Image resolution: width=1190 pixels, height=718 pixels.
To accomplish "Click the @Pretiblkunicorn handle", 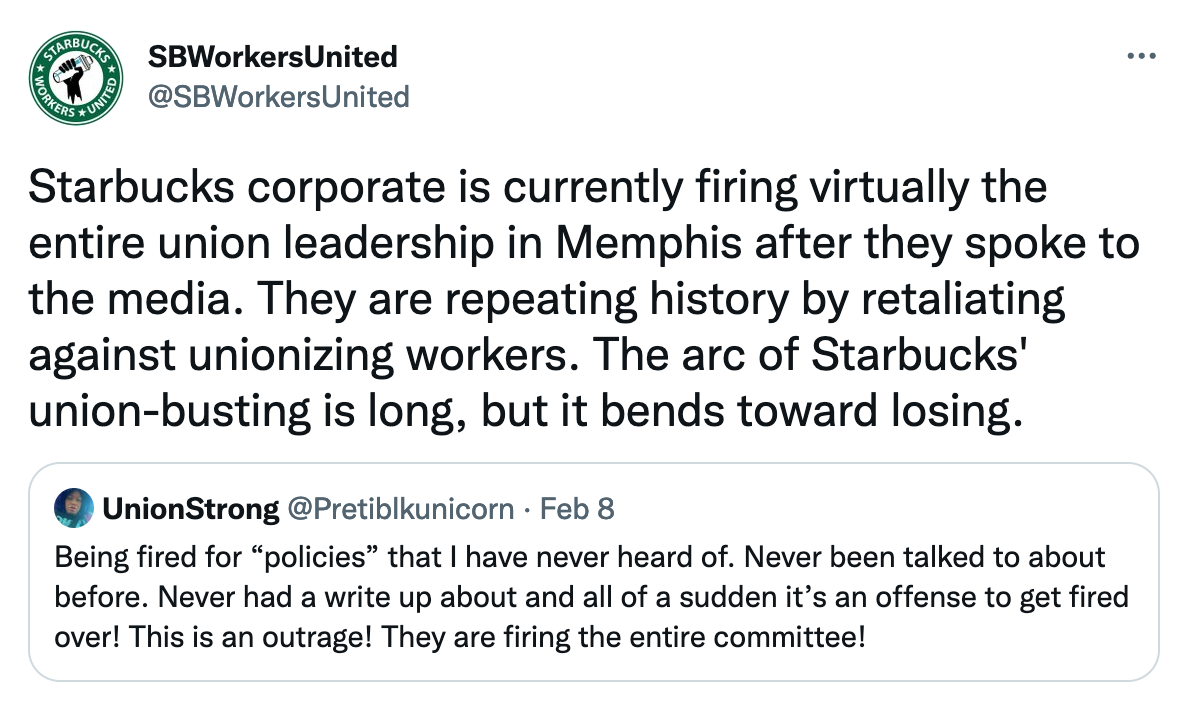I will [x=400, y=509].
